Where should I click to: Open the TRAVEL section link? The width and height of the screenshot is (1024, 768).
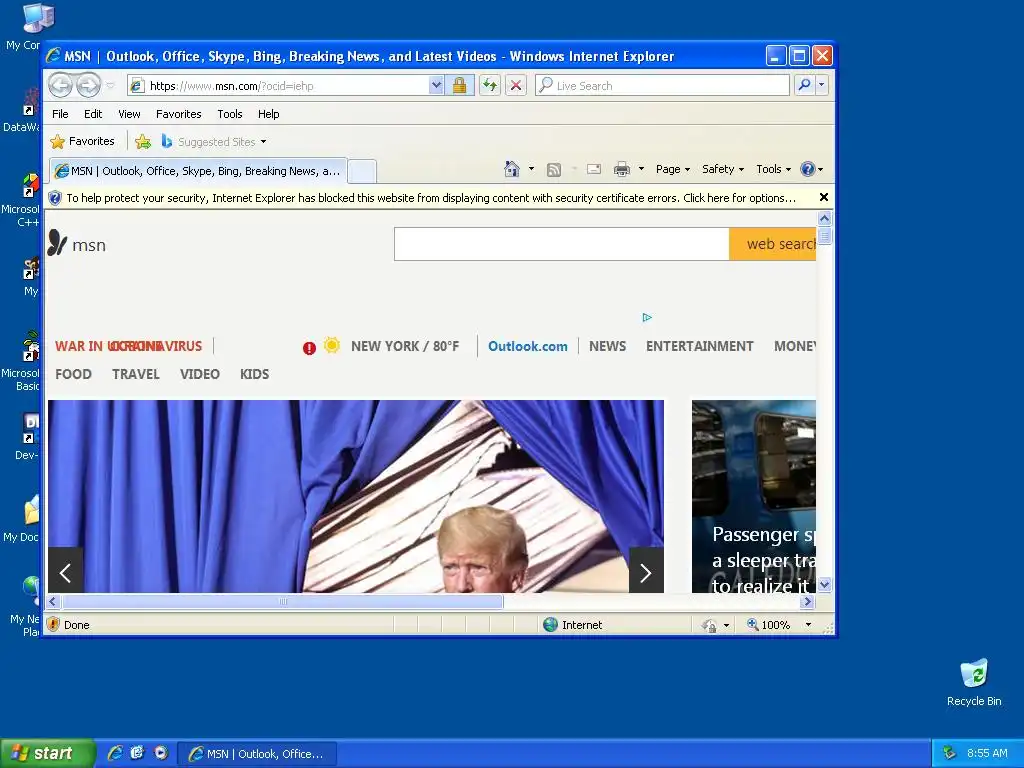point(135,374)
